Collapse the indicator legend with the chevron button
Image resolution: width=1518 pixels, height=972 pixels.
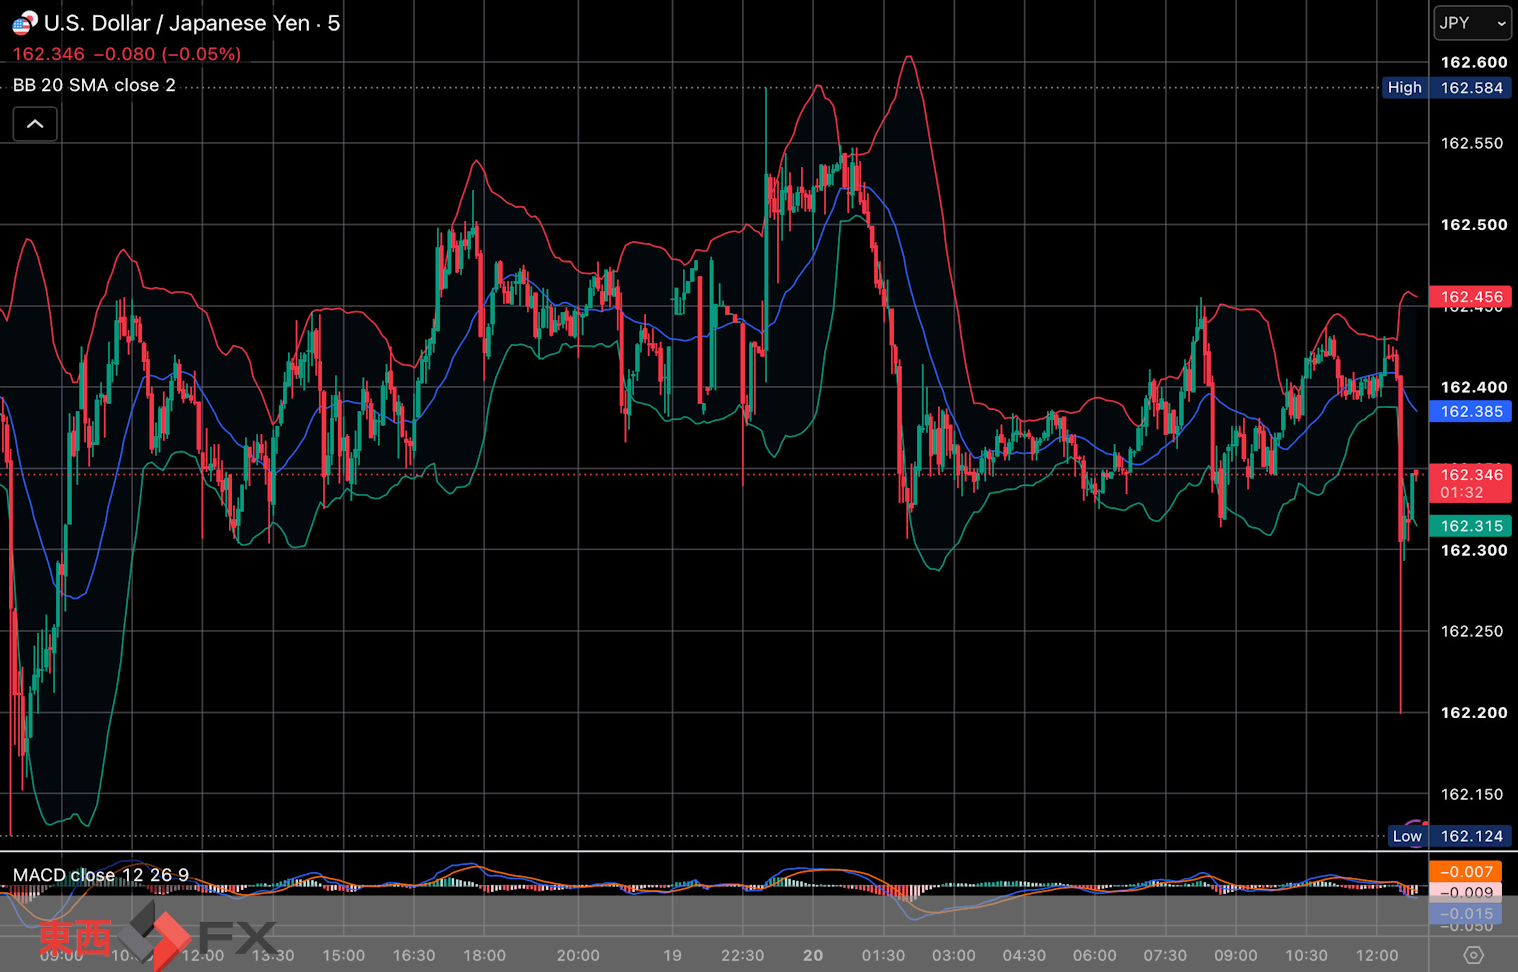pyautogui.click(x=35, y=124)
